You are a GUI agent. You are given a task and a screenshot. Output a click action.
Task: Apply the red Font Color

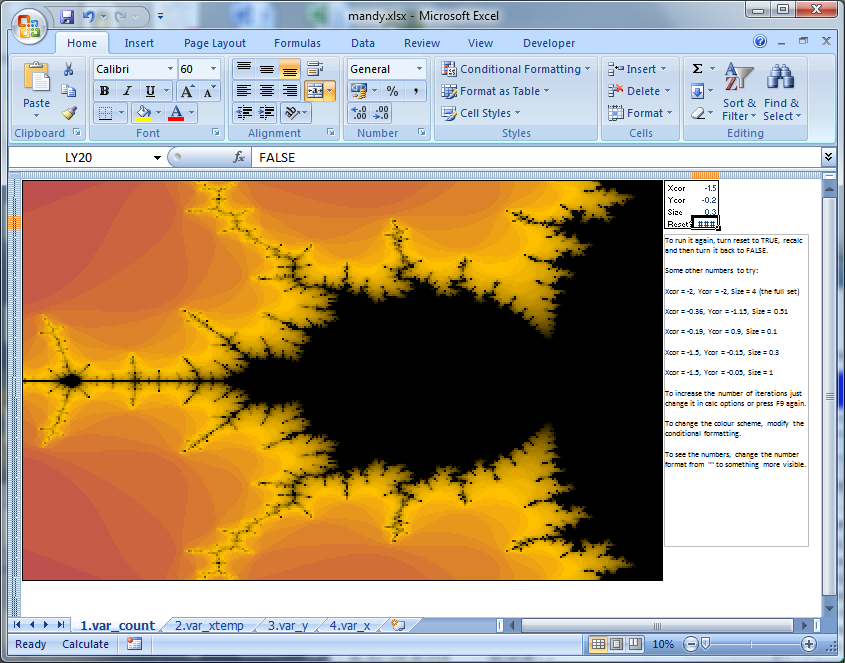click(176, 113)
